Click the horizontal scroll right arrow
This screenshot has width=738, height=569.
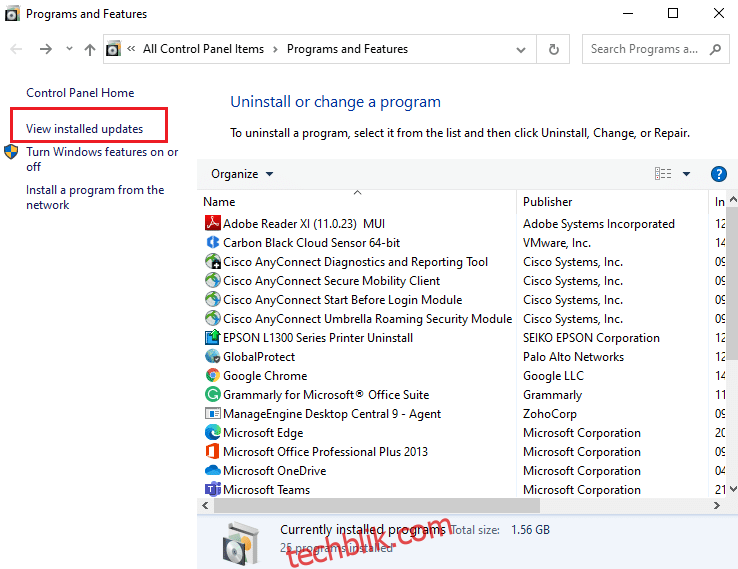(716, 505)
